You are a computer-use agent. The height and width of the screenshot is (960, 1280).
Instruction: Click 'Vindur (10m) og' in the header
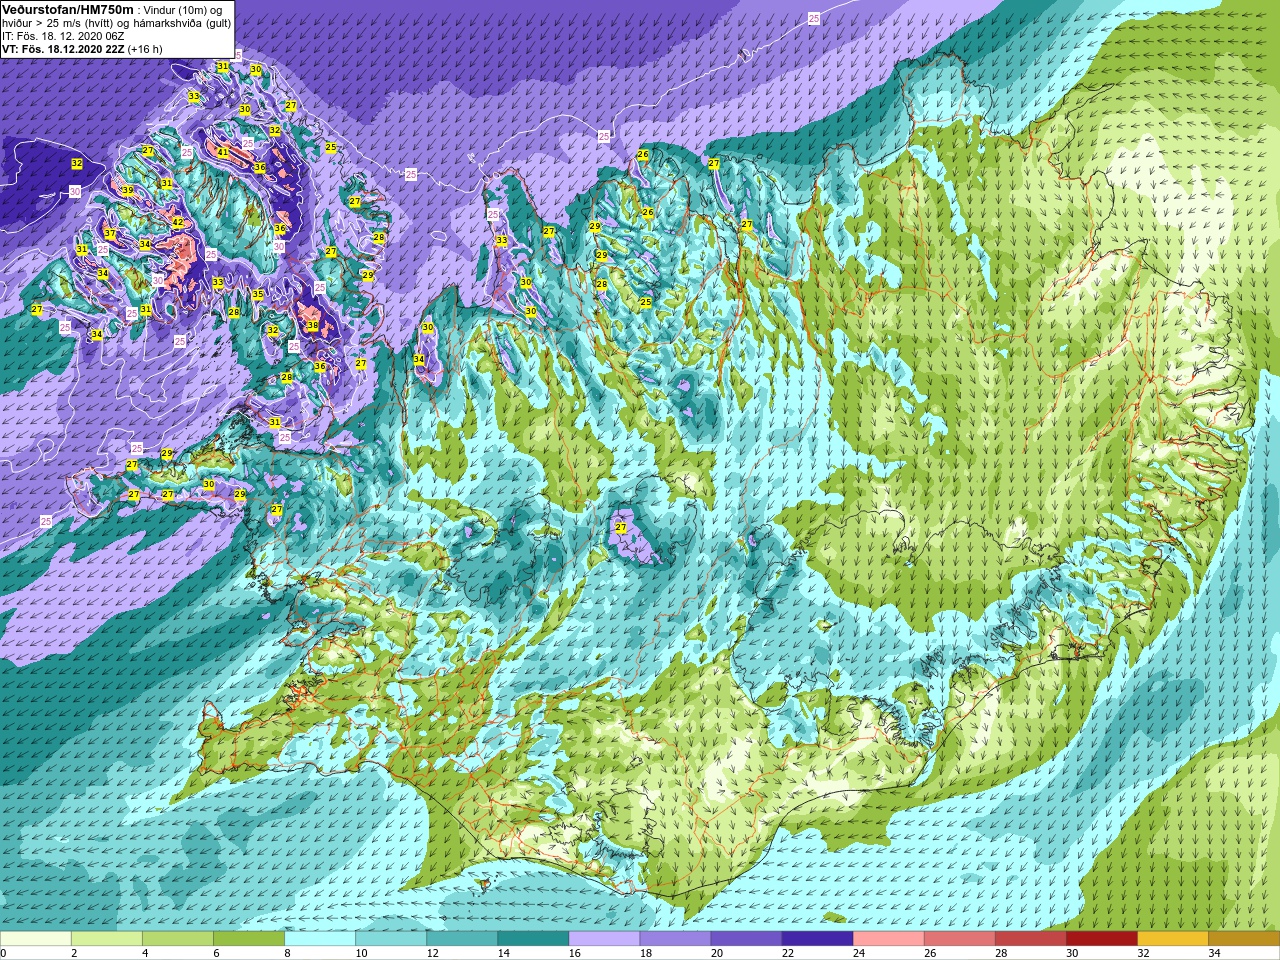pos(183,9)
